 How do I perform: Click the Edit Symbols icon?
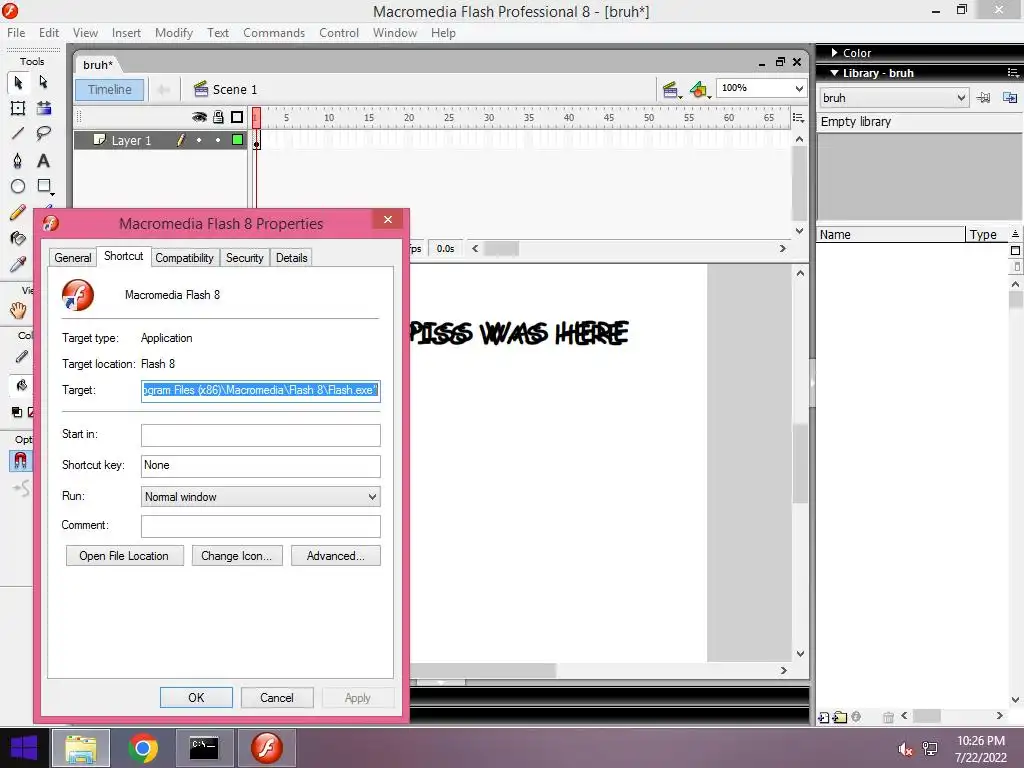click(699, 90)
